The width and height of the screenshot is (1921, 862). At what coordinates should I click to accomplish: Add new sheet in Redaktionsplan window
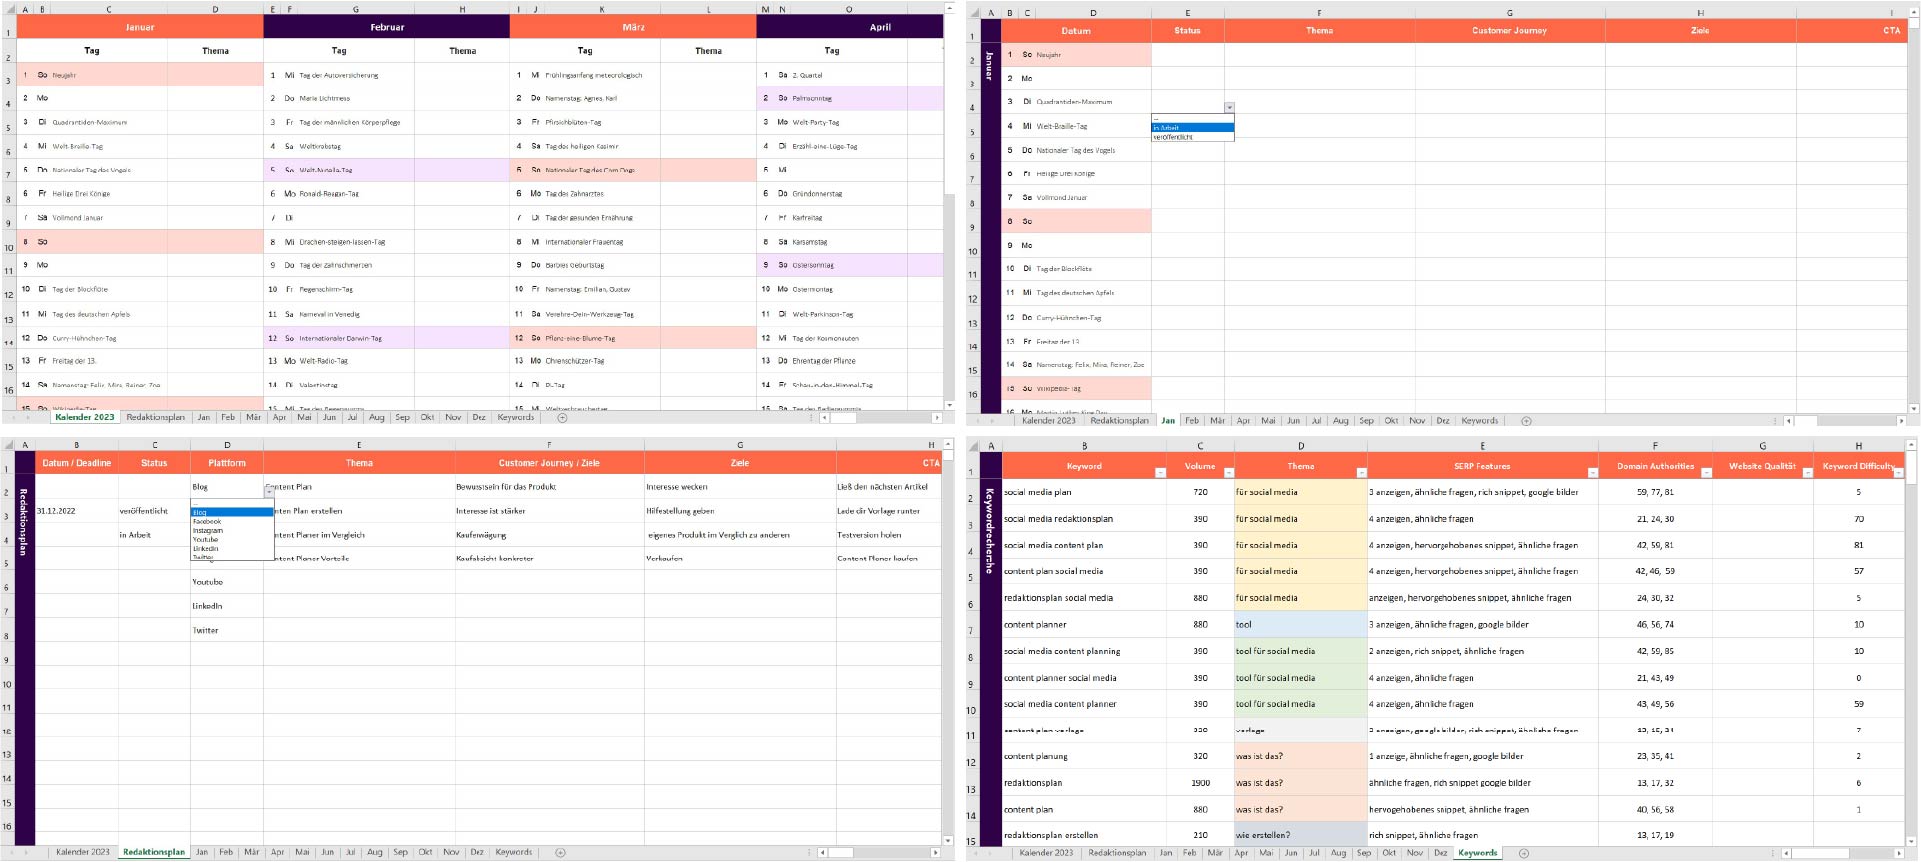(x=560, y=853)
